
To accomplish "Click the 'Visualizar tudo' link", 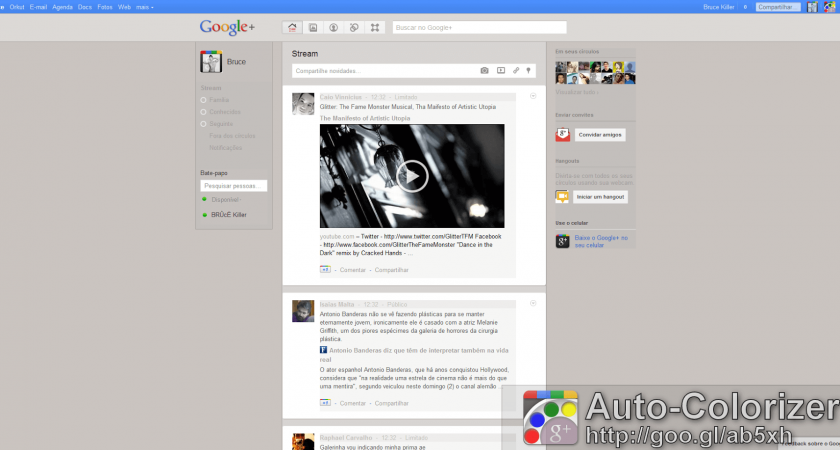I will pyautogui.click(x=577, y=92).
